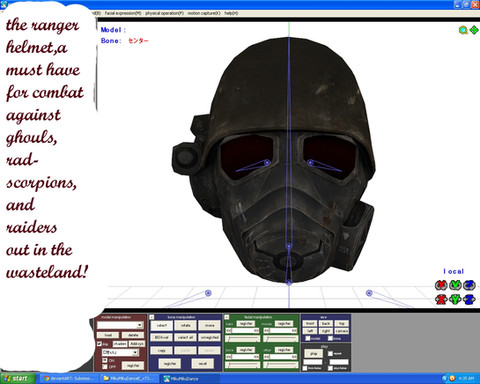The width and height of the screenshot is (480, 384).
Task: Click the green Y-axis move icon
Action: 455,299
